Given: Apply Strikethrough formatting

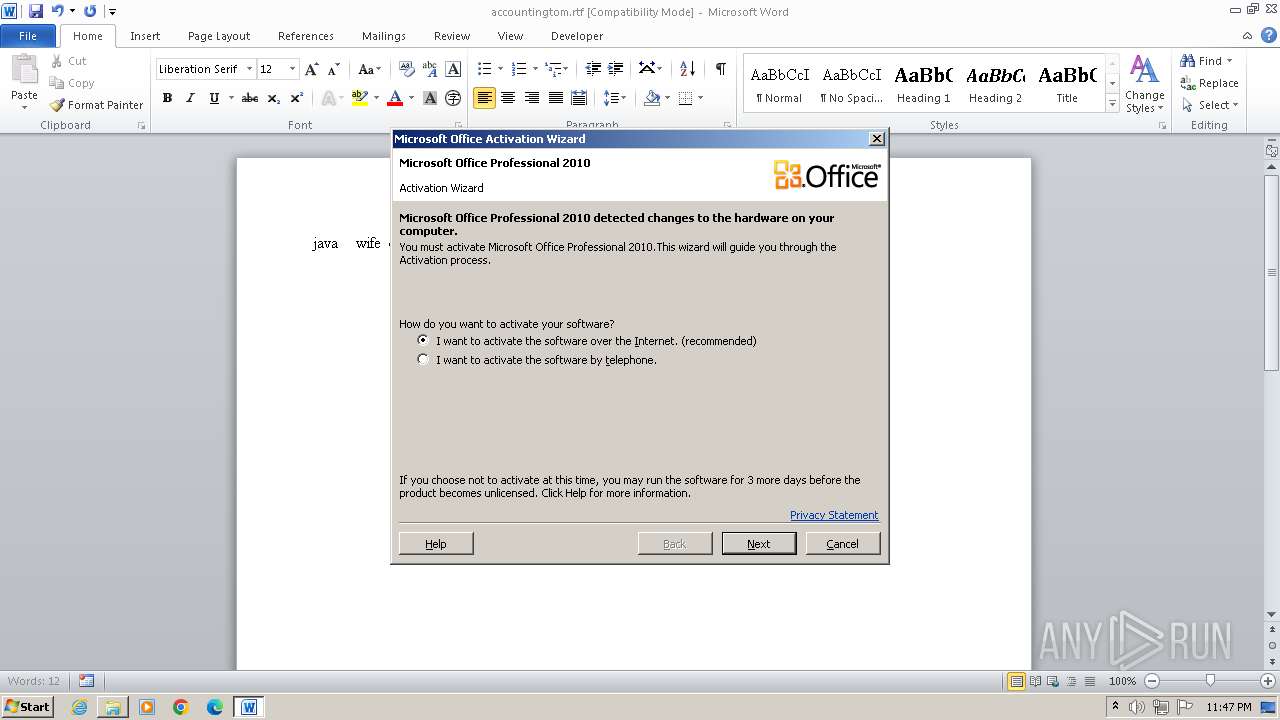Looking at the screenshot, I should 250,98.
